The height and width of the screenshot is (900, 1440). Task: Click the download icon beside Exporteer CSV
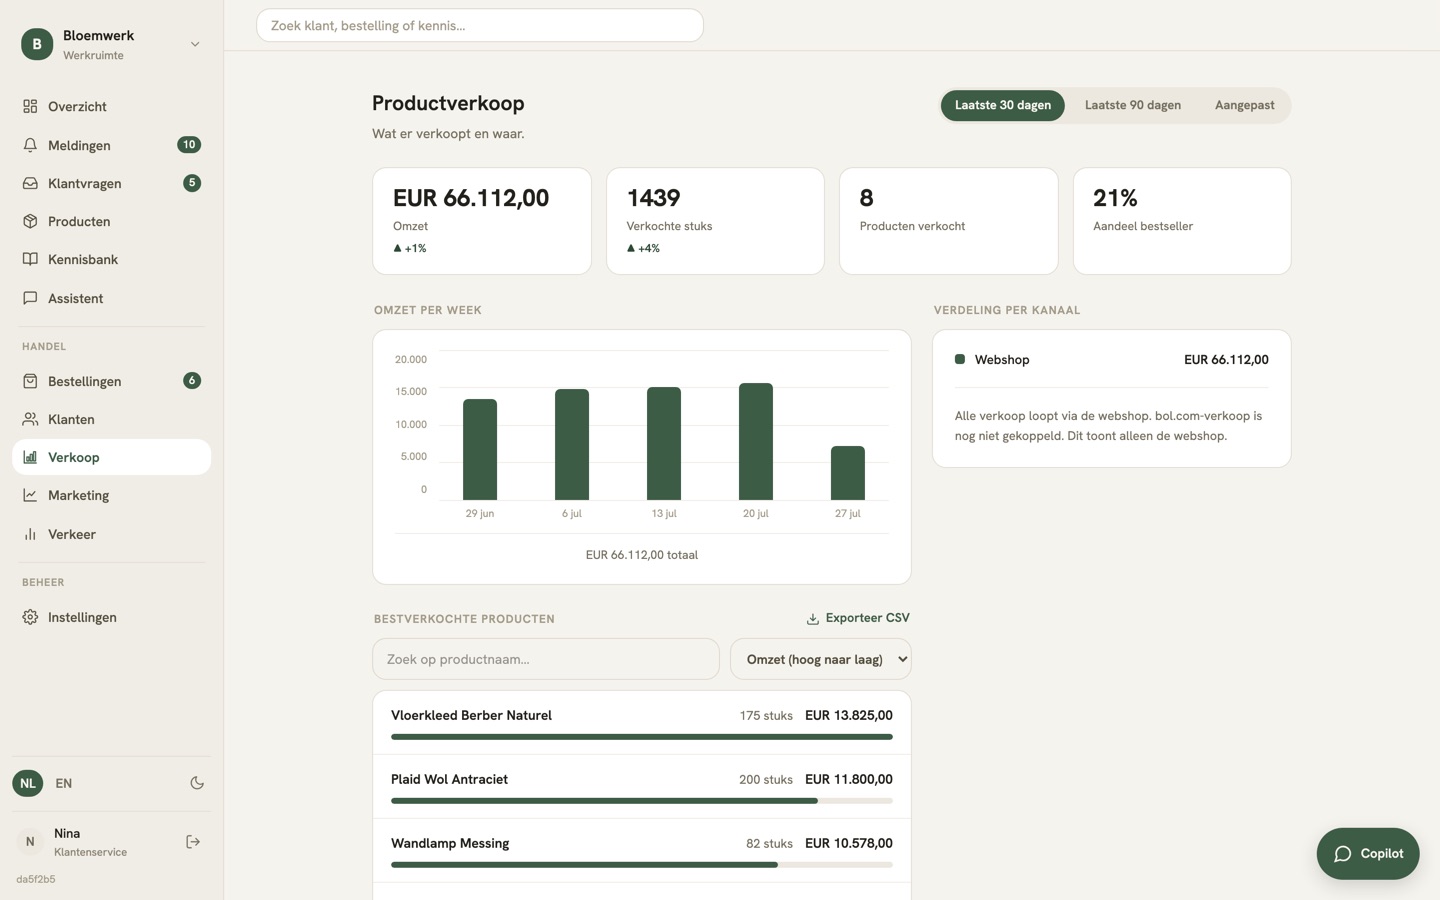(813, 619)
